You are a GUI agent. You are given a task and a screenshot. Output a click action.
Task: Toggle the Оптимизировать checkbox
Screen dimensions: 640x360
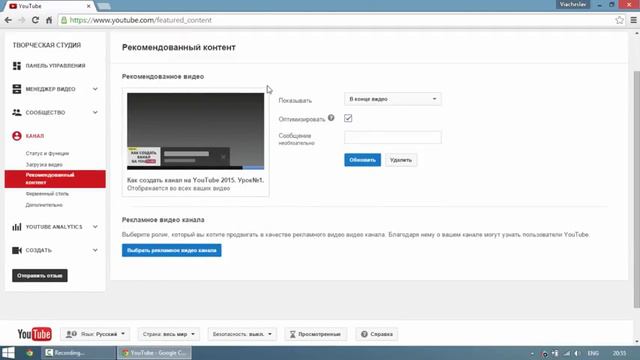348,118
